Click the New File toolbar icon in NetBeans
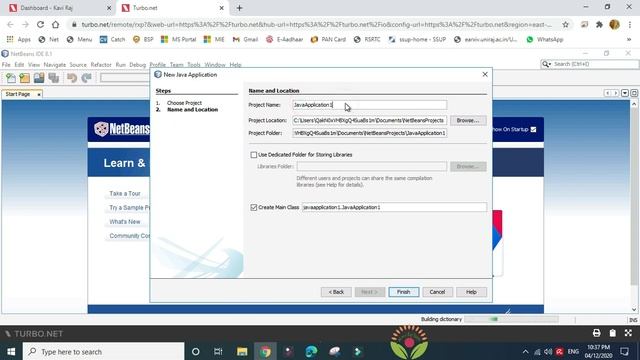 click(x=11, y=78)
